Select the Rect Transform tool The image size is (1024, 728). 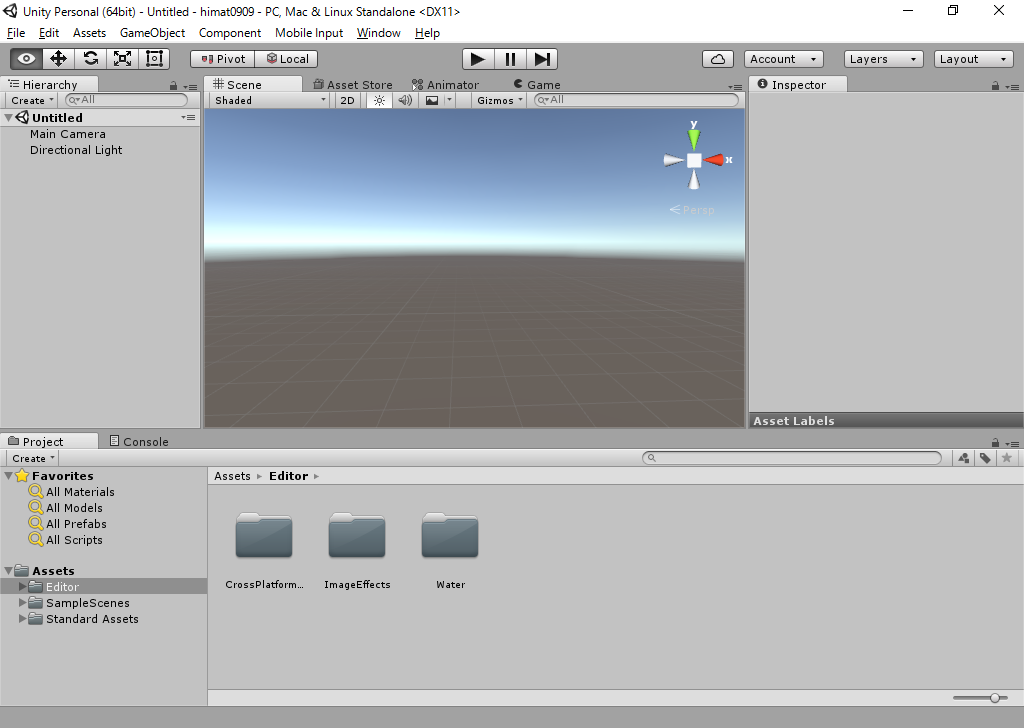(x=154, y=59)
